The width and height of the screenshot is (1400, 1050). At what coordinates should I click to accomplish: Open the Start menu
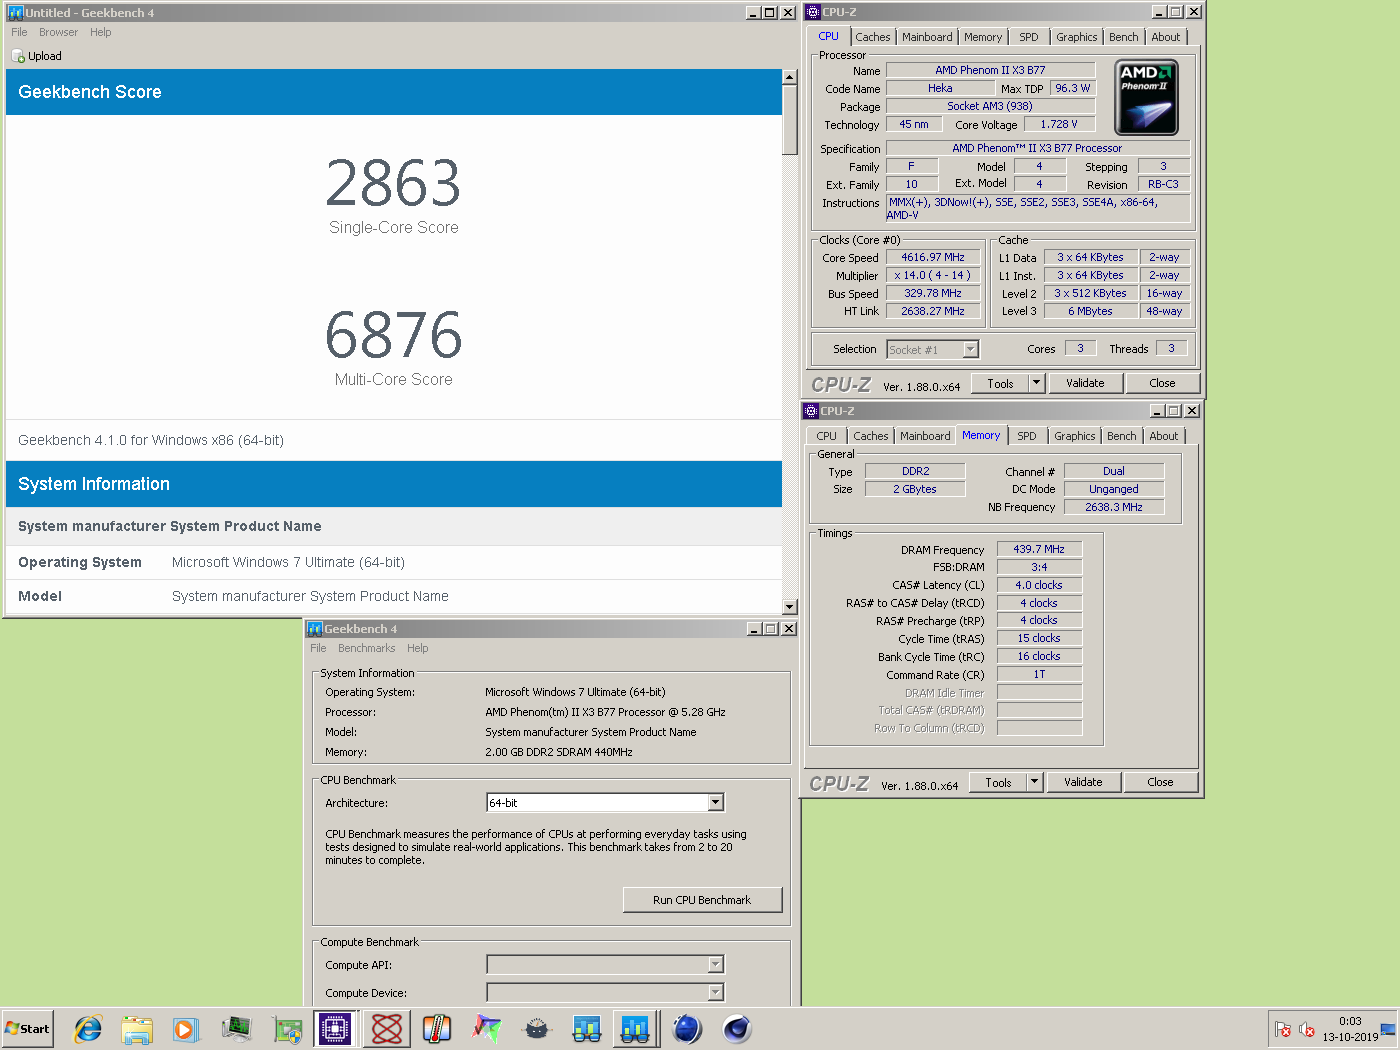tap(27, 1028)
